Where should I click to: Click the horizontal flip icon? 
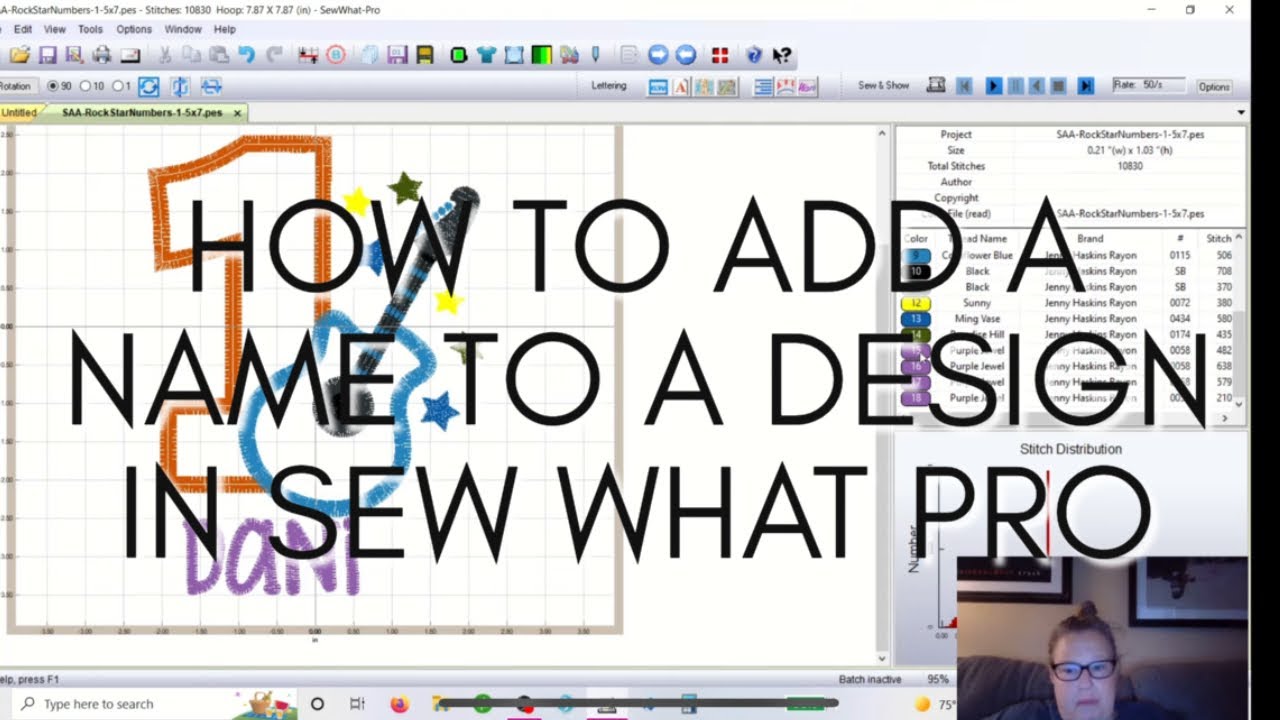[211, 87]
